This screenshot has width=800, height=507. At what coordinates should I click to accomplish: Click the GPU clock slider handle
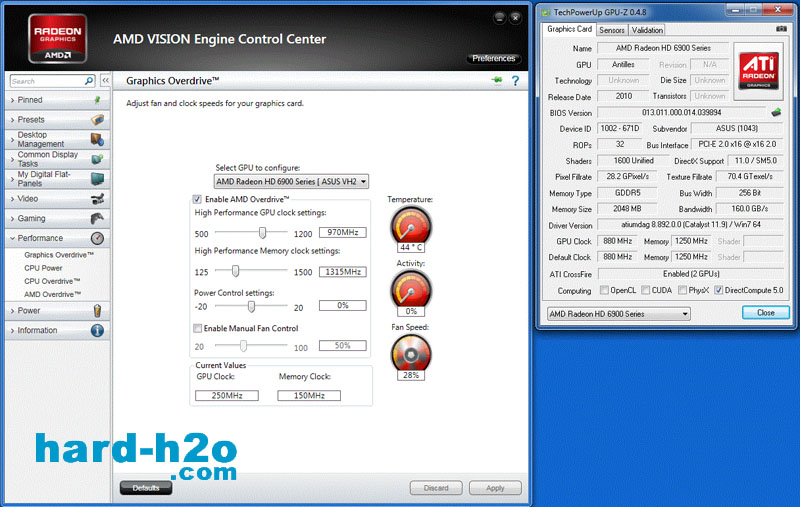click(262, 233)
